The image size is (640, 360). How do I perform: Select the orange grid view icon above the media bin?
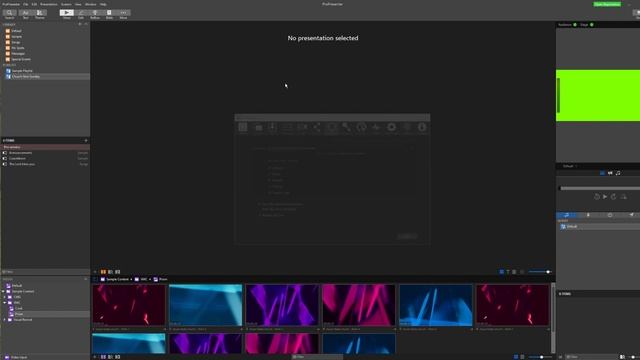pyautogui.click(x=103, y=272)
